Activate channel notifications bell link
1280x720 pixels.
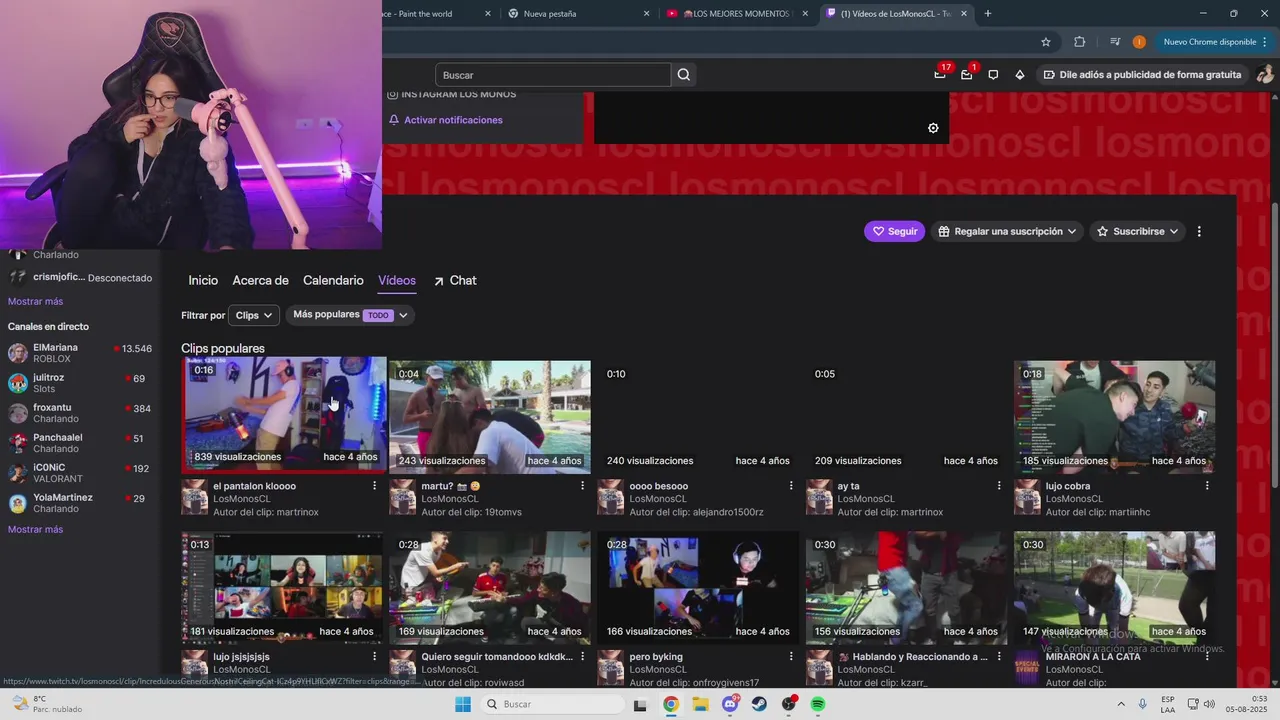point(446,120)
